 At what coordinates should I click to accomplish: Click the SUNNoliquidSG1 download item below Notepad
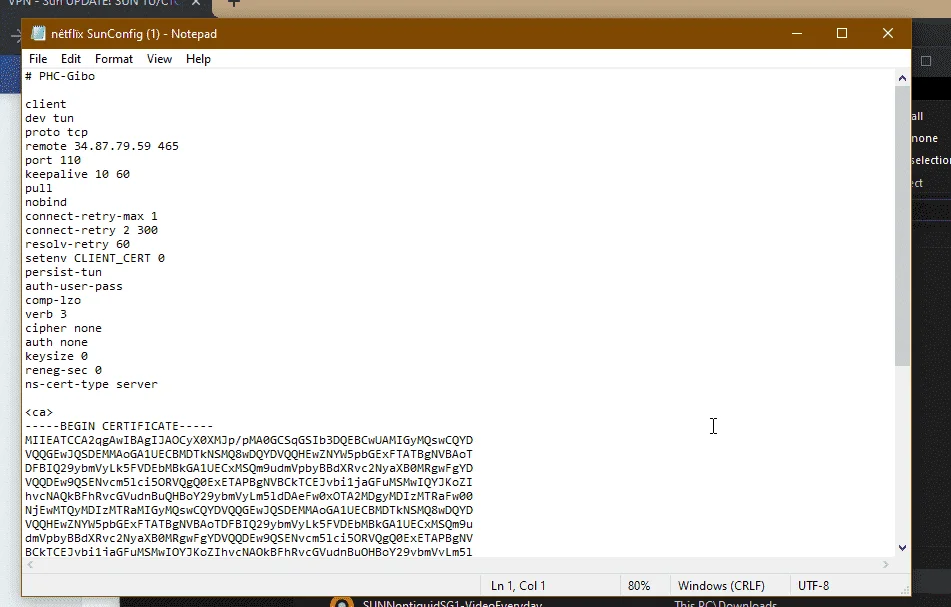point(452,603)
